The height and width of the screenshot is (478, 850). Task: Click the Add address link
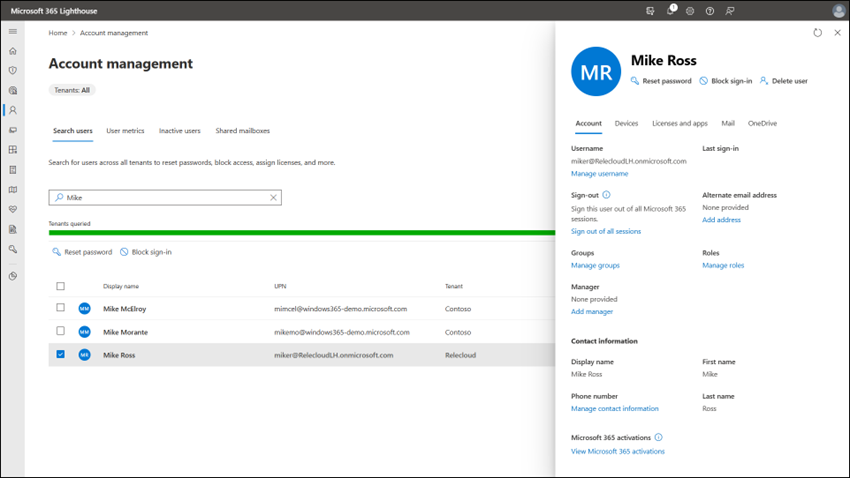point(721,219)
